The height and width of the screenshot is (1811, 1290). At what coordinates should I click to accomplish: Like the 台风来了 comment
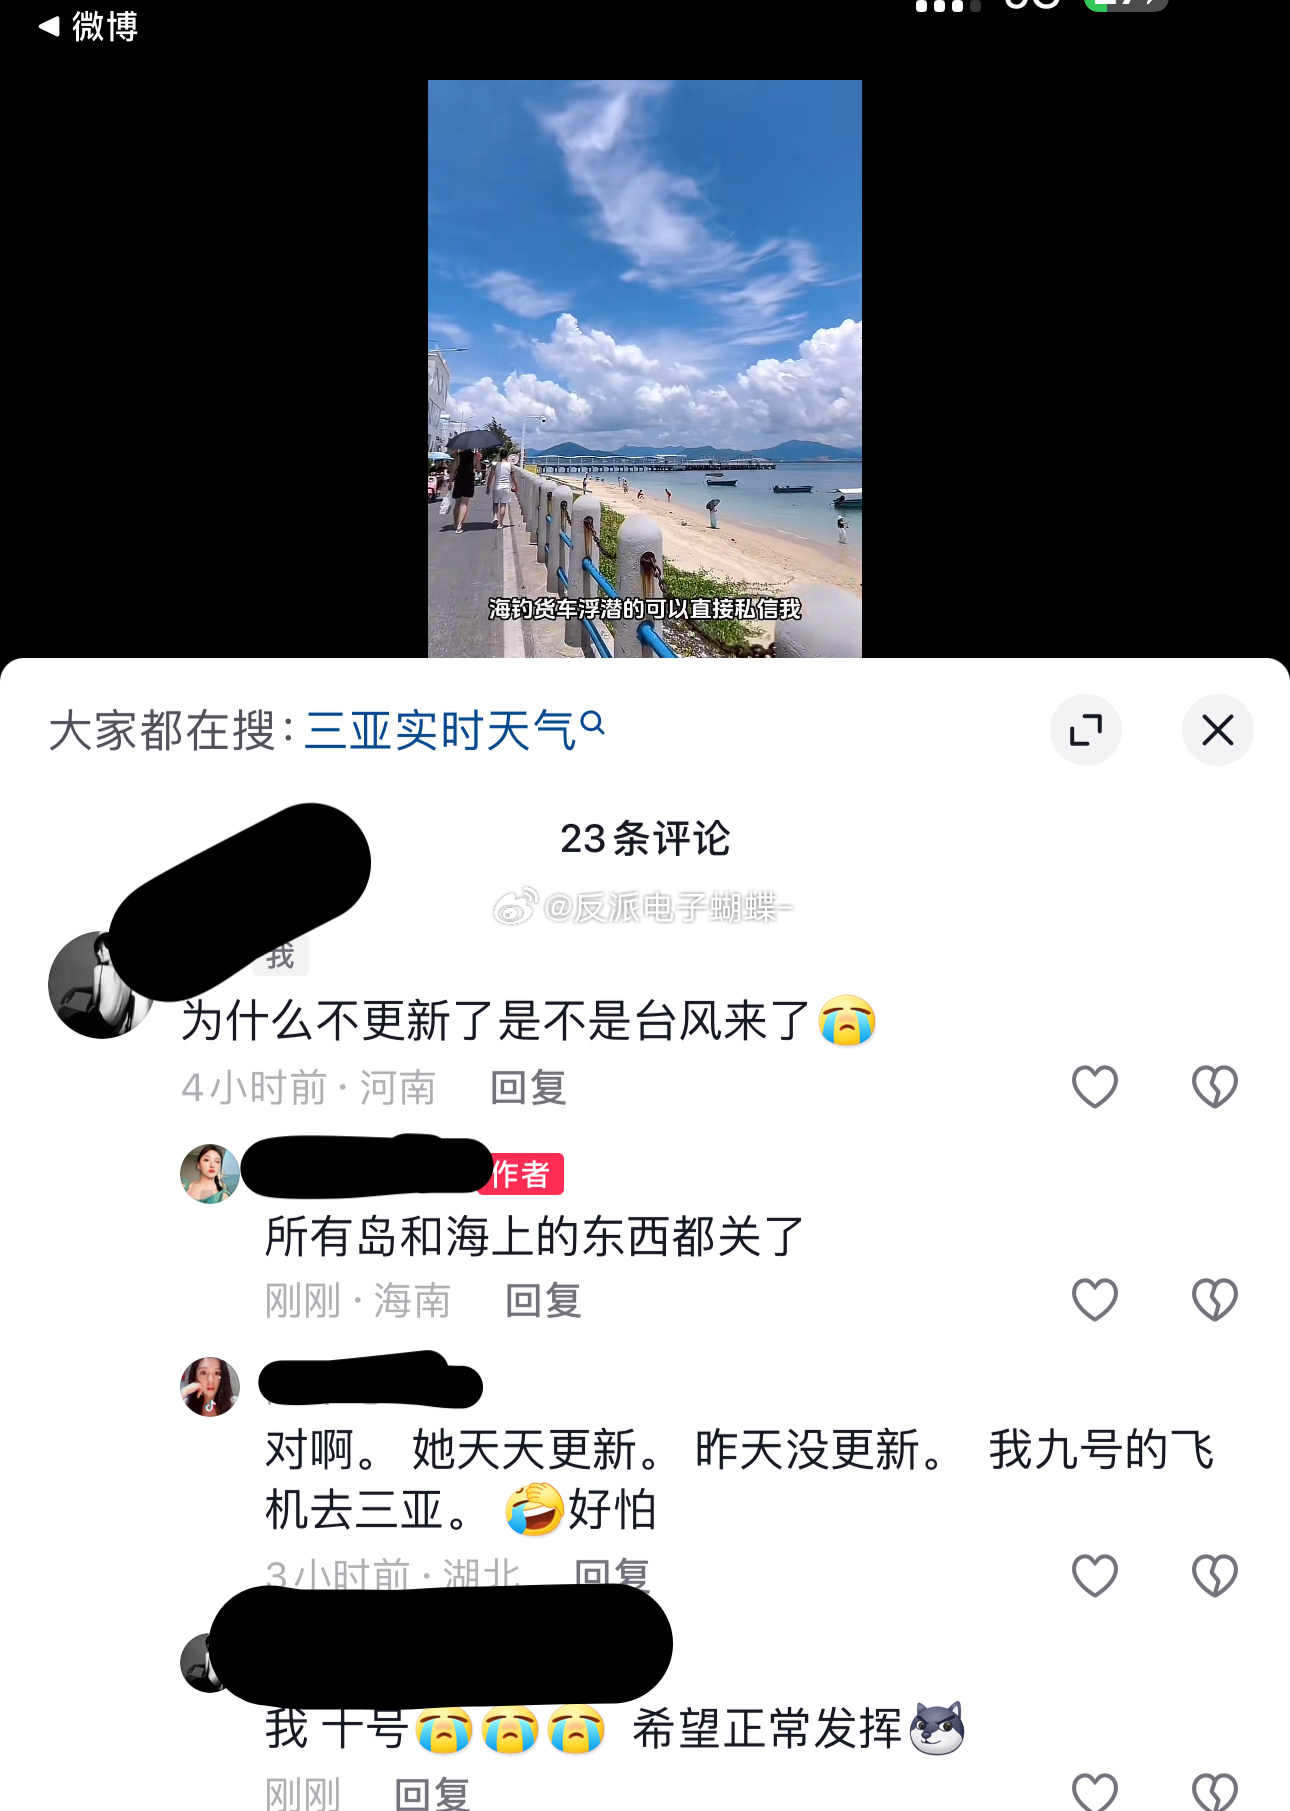[1095, 1087]
